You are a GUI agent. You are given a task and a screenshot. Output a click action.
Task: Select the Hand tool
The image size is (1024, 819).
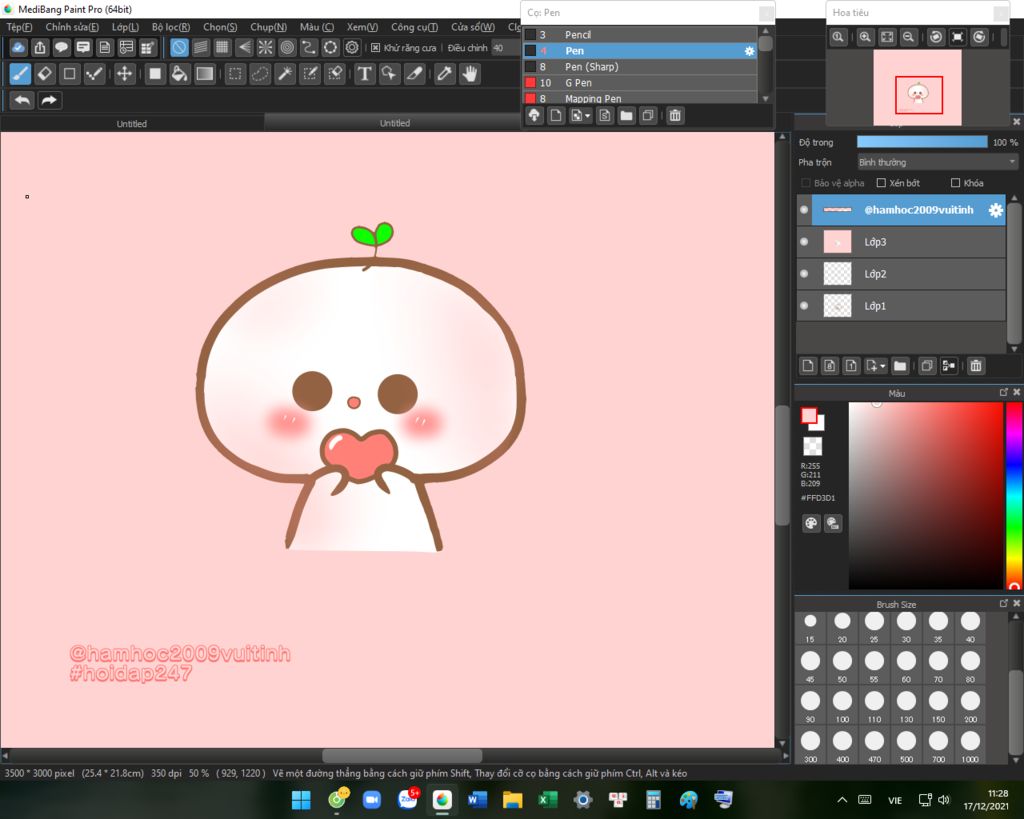470,74
